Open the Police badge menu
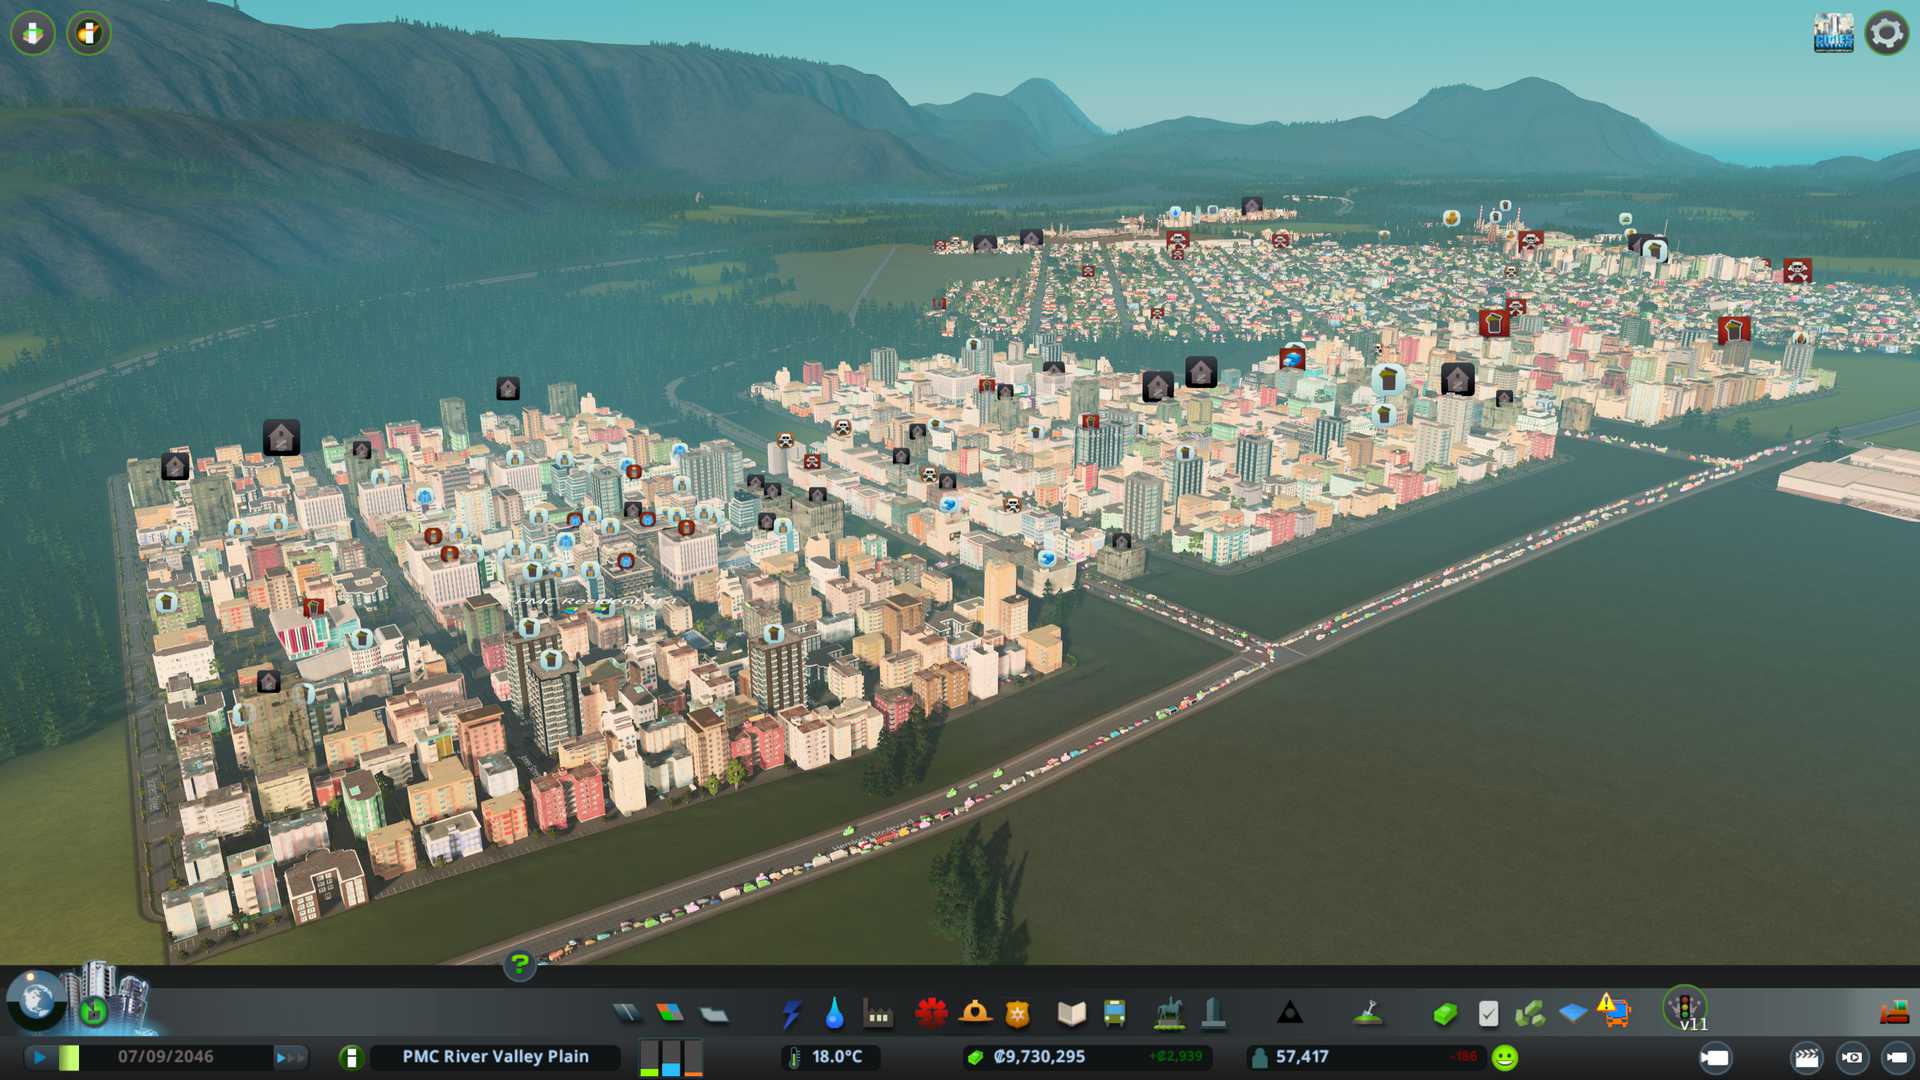The height and width of the screenshot is (1080, 1920). tap(1017, 1014)
